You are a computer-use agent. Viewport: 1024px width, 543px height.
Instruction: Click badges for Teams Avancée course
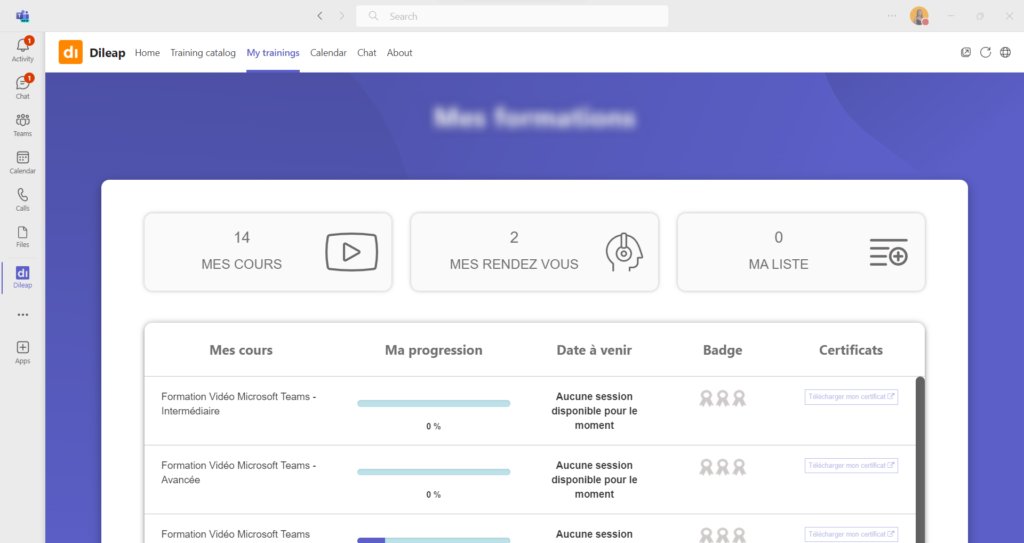pyautogui.click(x=722, y=467)
